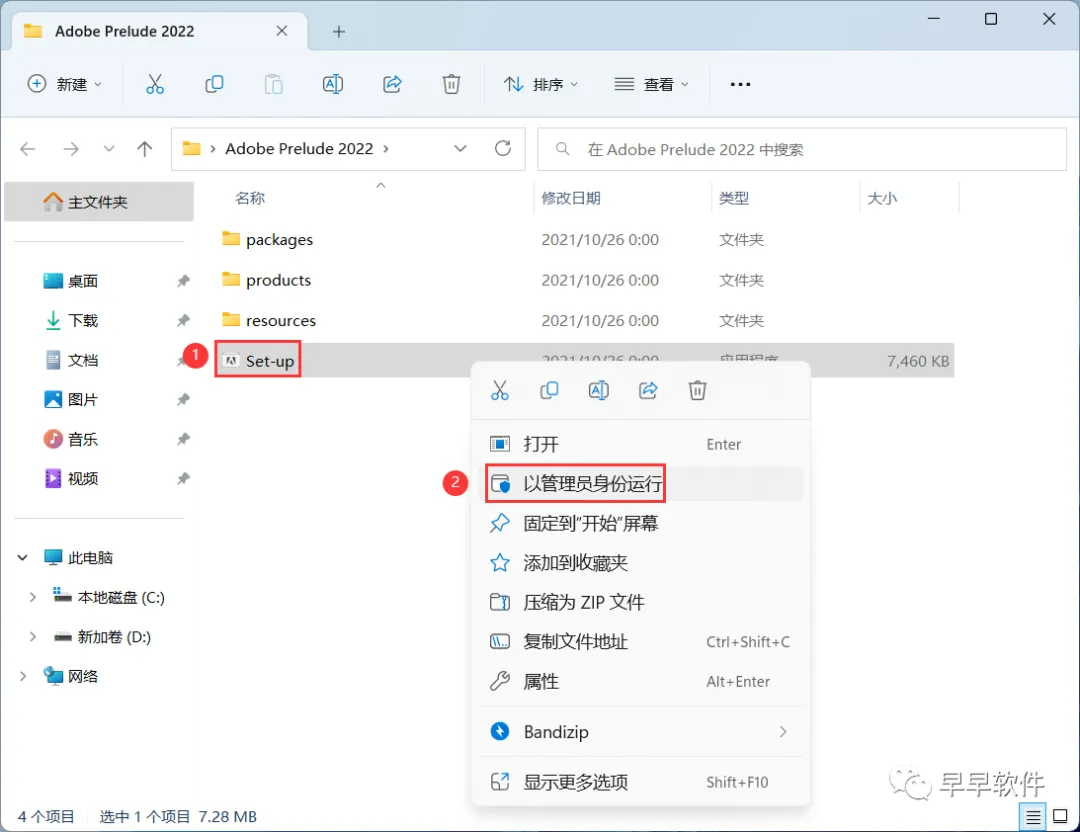
Task: Add a new tab with plus button
Action: point(338,32)
